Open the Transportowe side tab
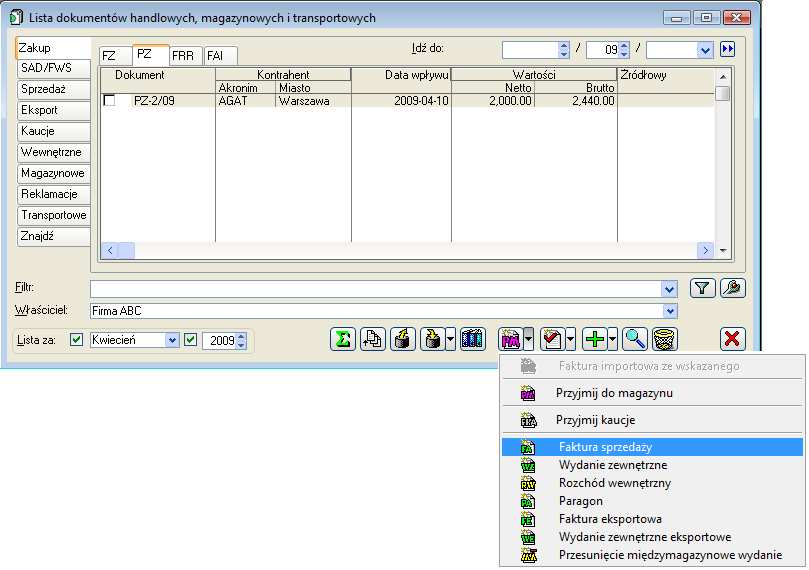This screenshot has height=570, width=809. click(x=54, y=216)
